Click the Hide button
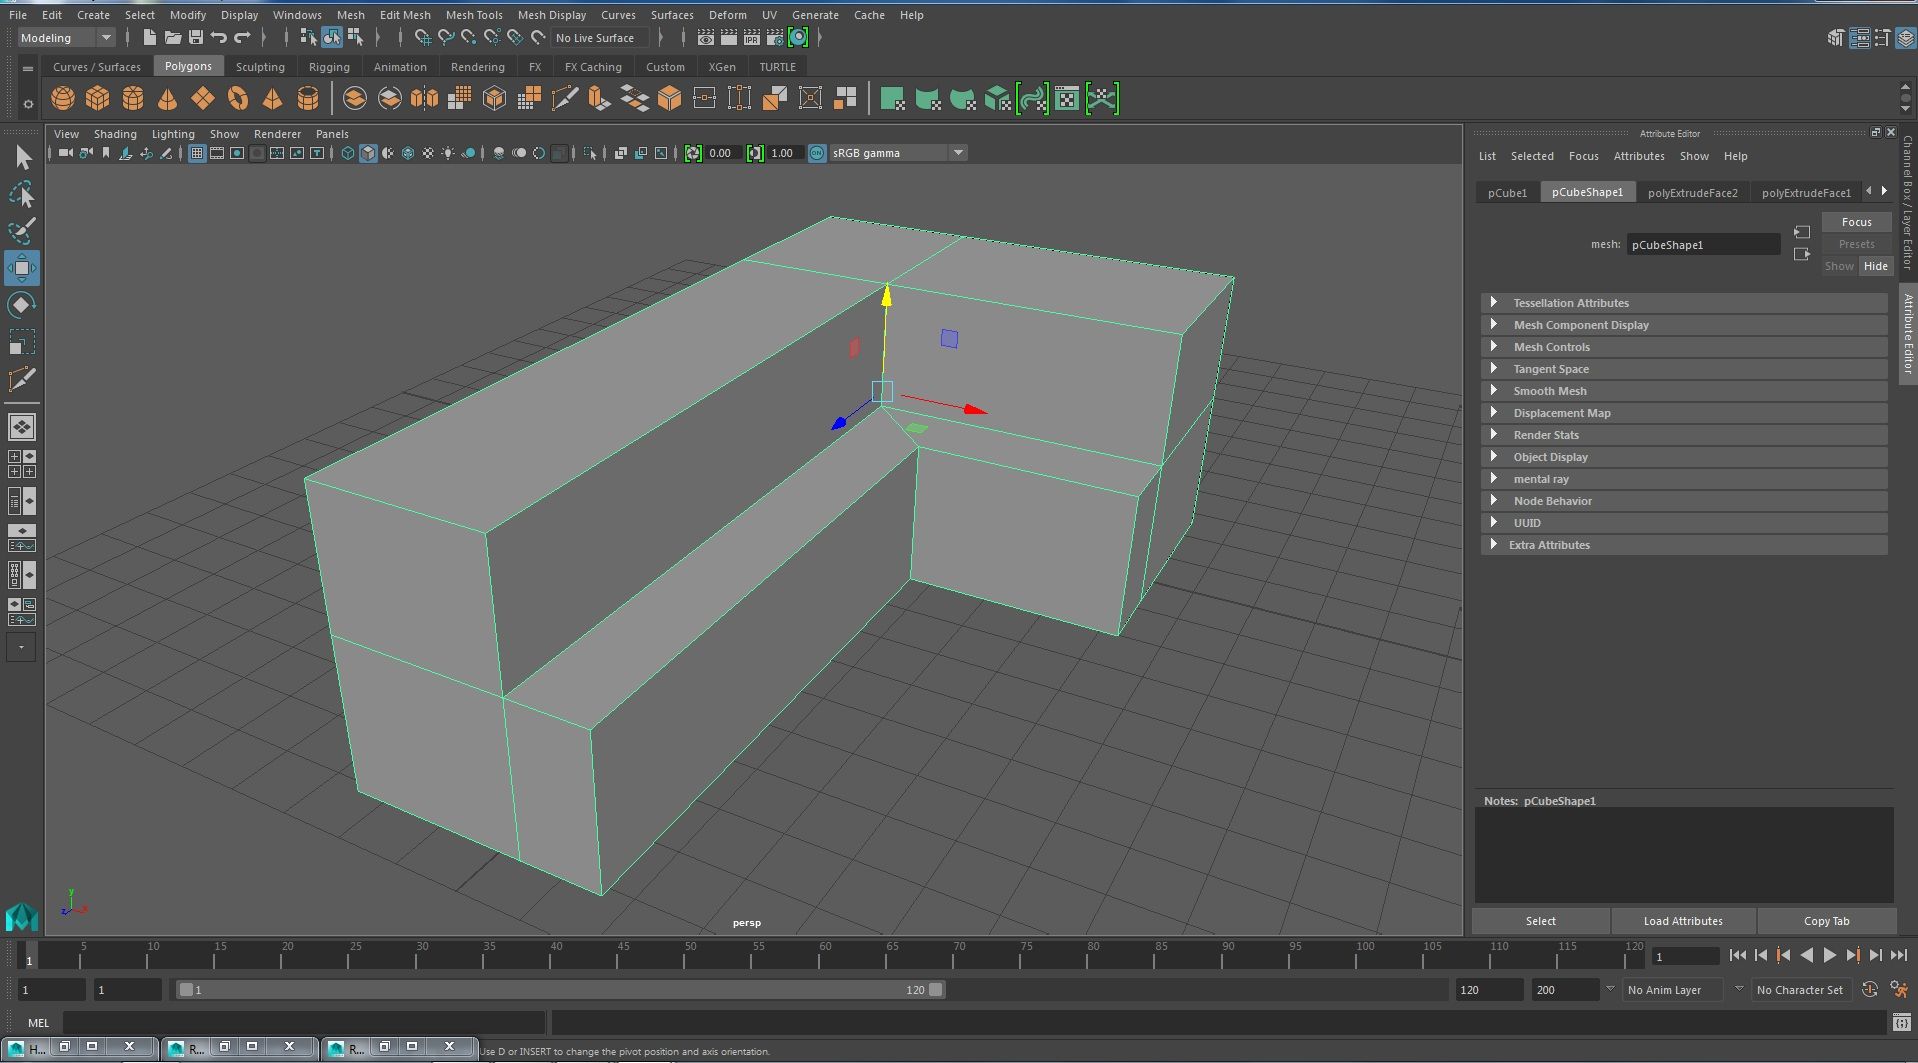Image resolution: width=1918 pixels, height=1063 pixels. [1875, 266]
